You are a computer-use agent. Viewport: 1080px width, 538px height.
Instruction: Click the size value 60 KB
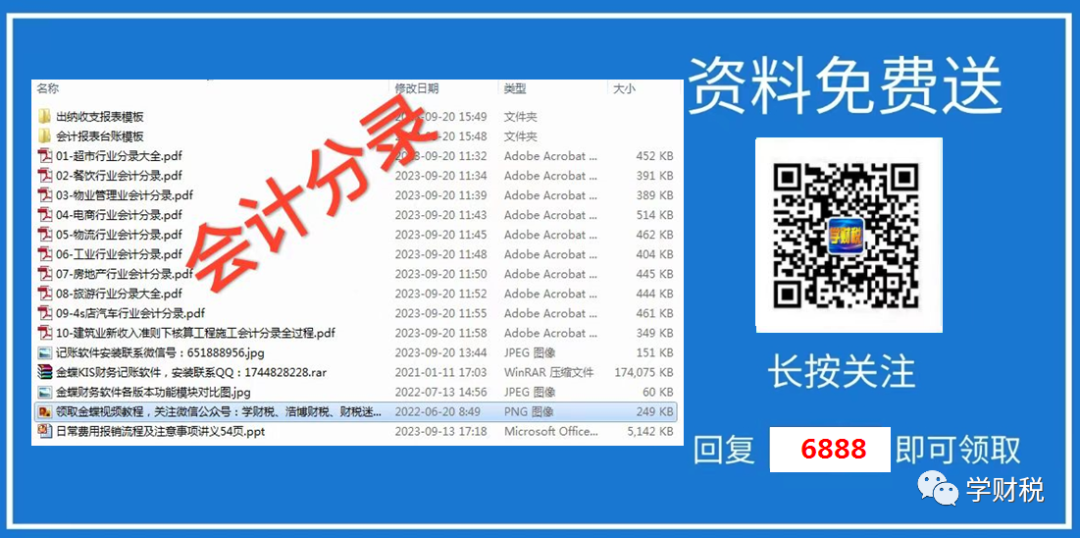(658, 392)
